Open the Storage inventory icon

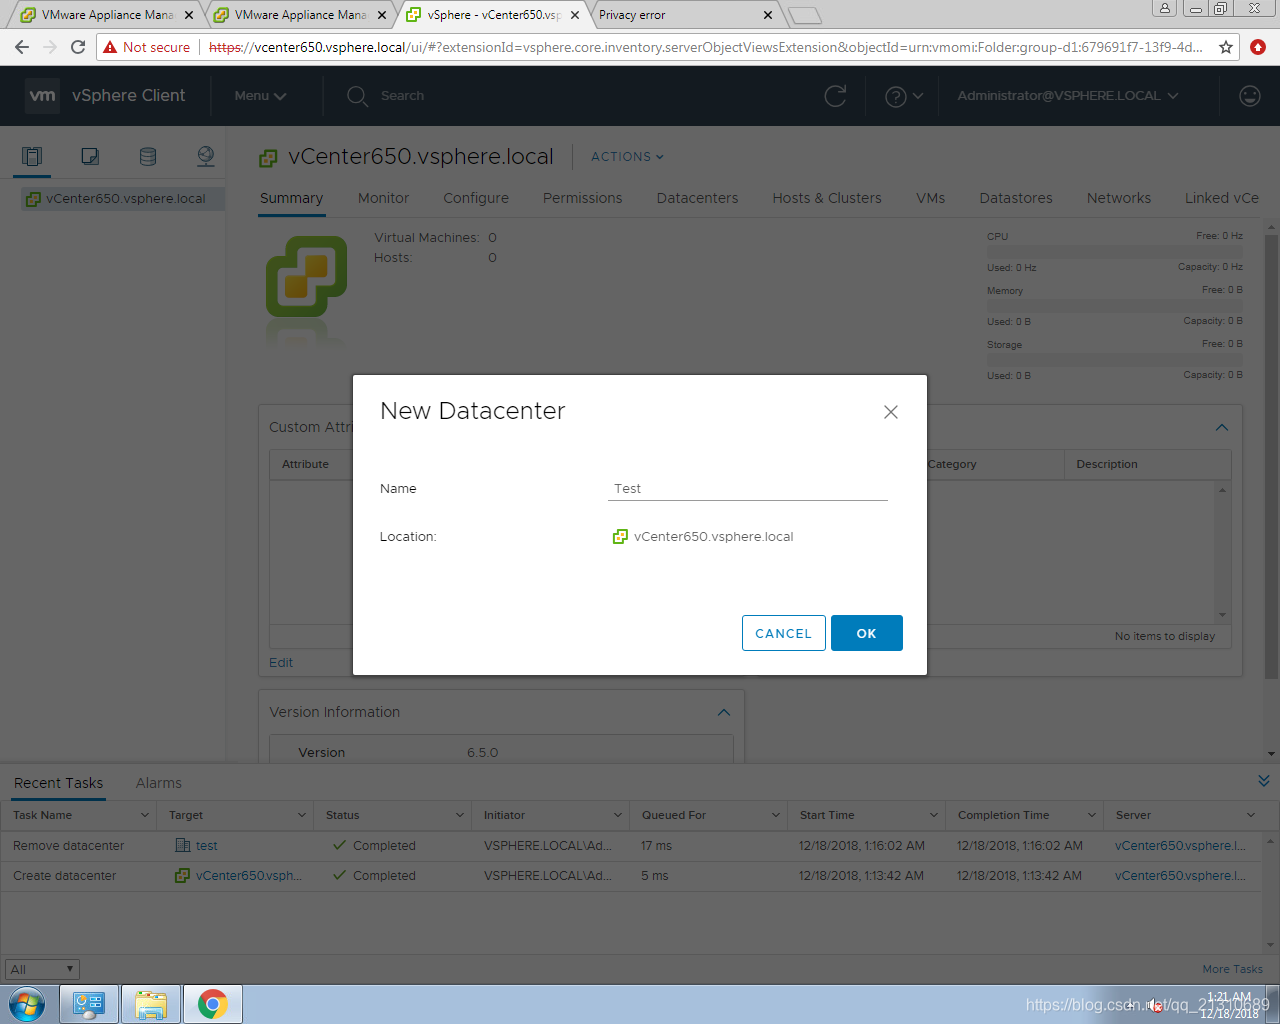tap(148, 156)
